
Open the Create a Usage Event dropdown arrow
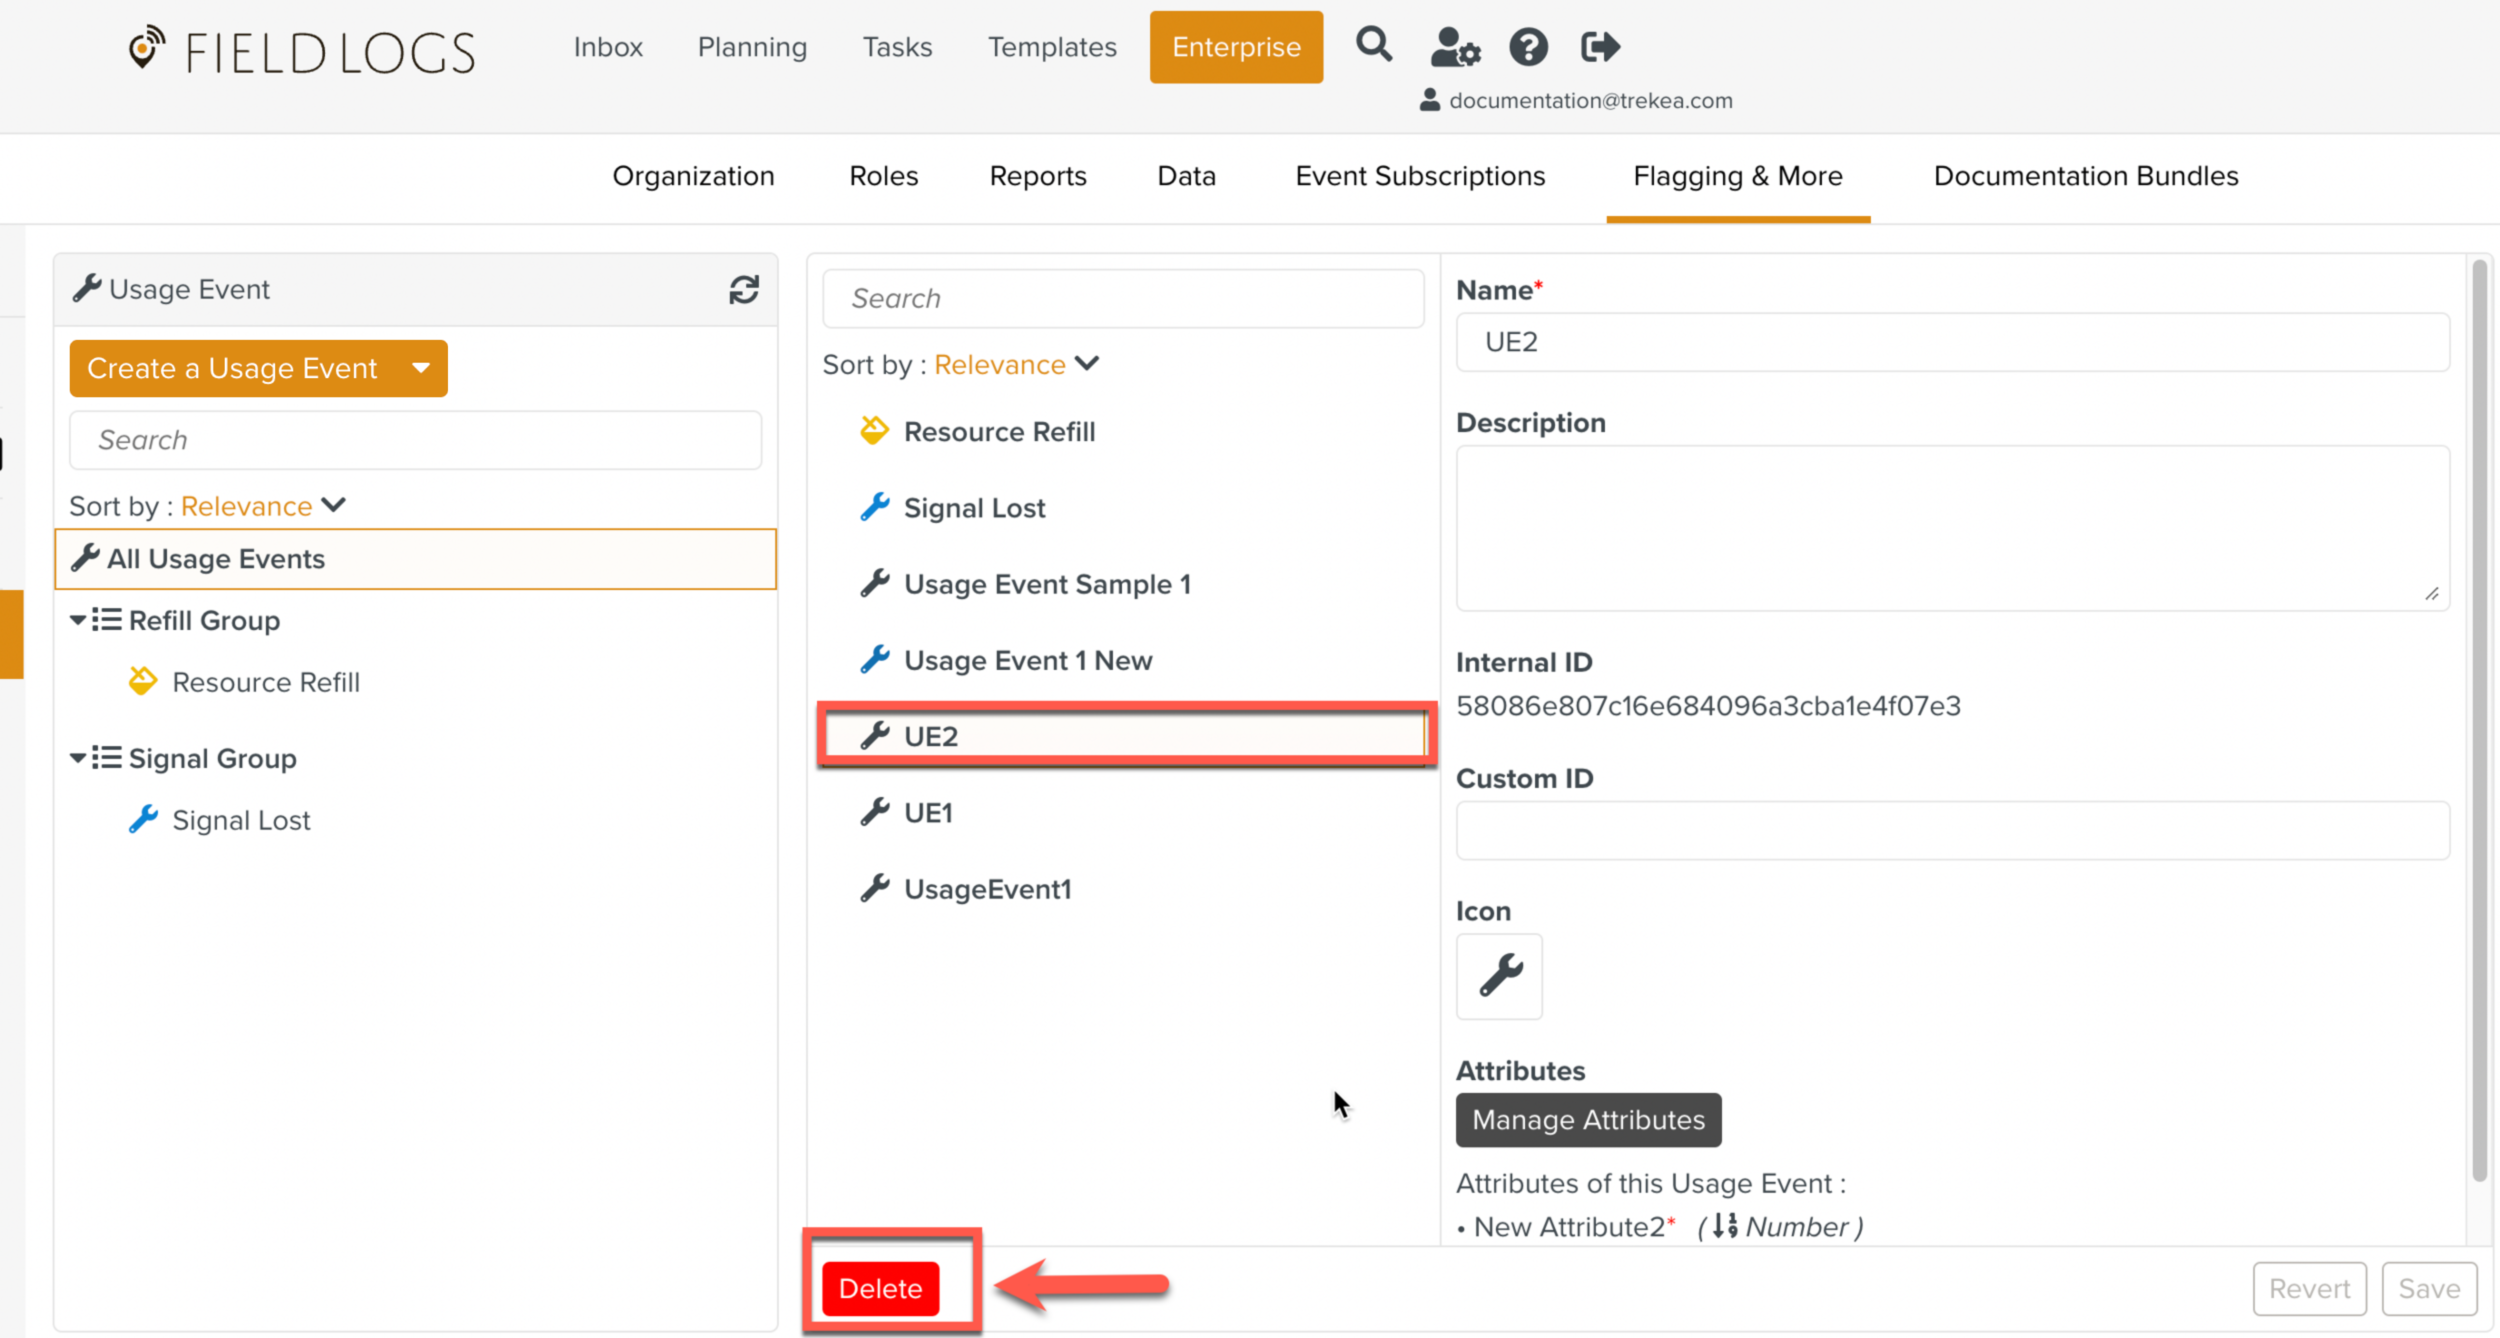(421, 368)
